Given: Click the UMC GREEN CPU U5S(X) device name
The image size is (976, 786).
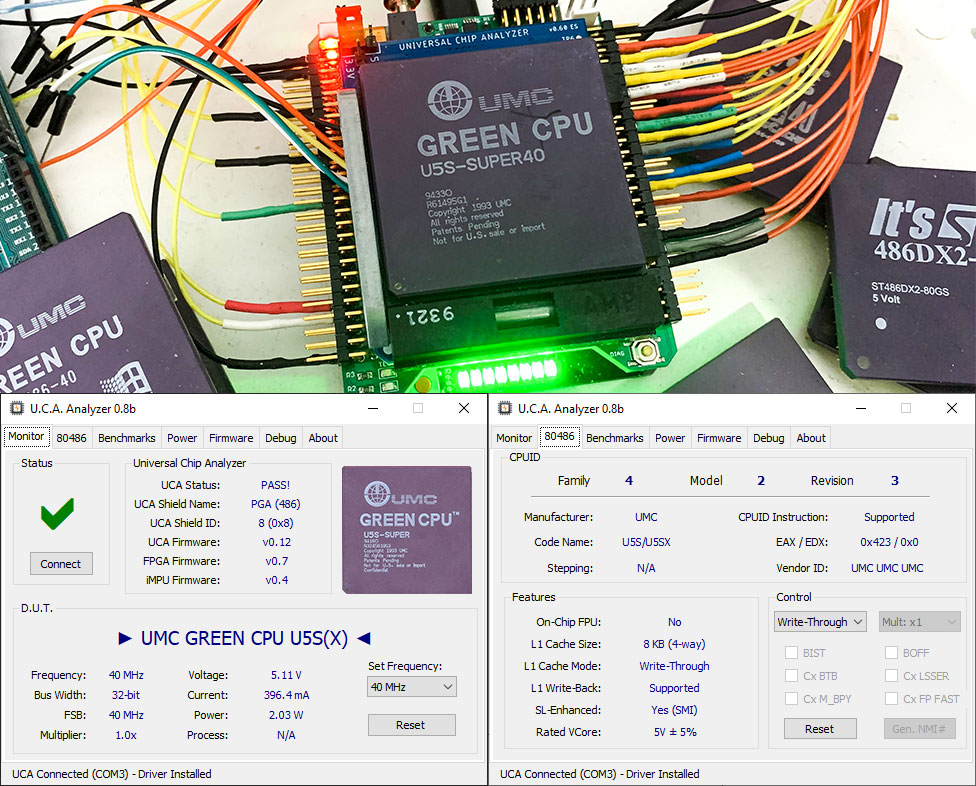Looking at the screenshot, I should point(244,639).
